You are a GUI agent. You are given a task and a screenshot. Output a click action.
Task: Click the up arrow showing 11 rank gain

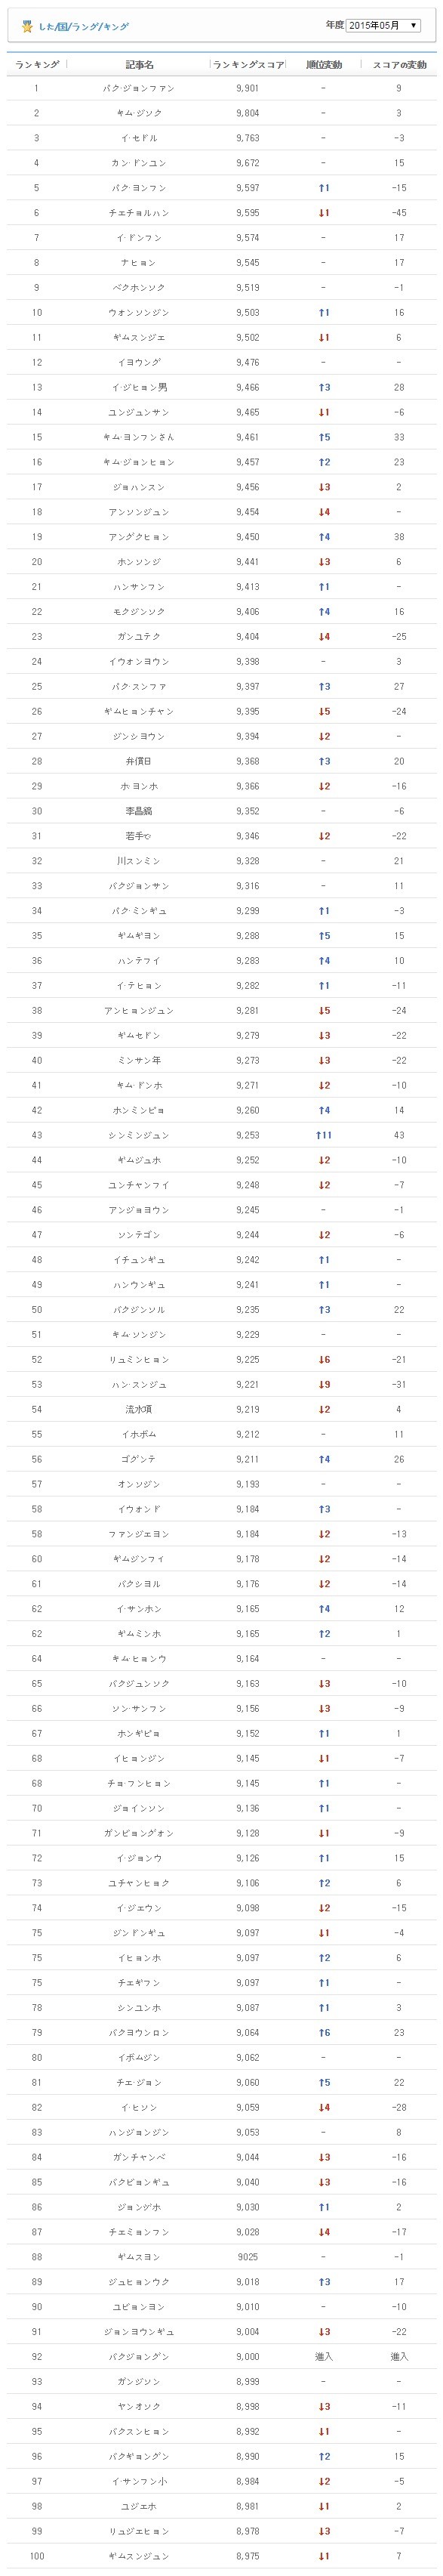(324, 1135)
